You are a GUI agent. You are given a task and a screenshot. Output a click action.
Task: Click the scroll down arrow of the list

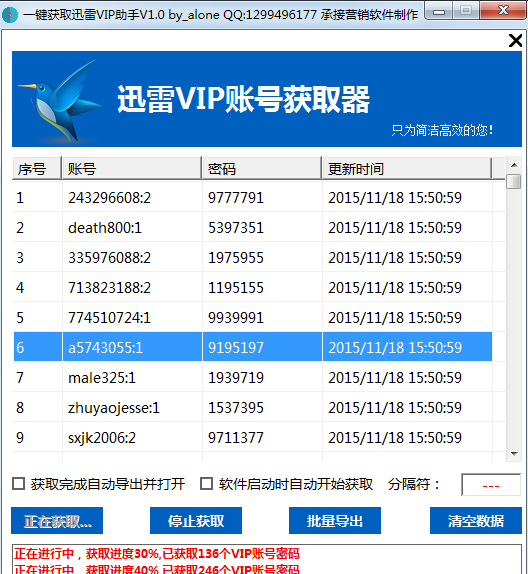pyautogui.click(x=514, y=454)
